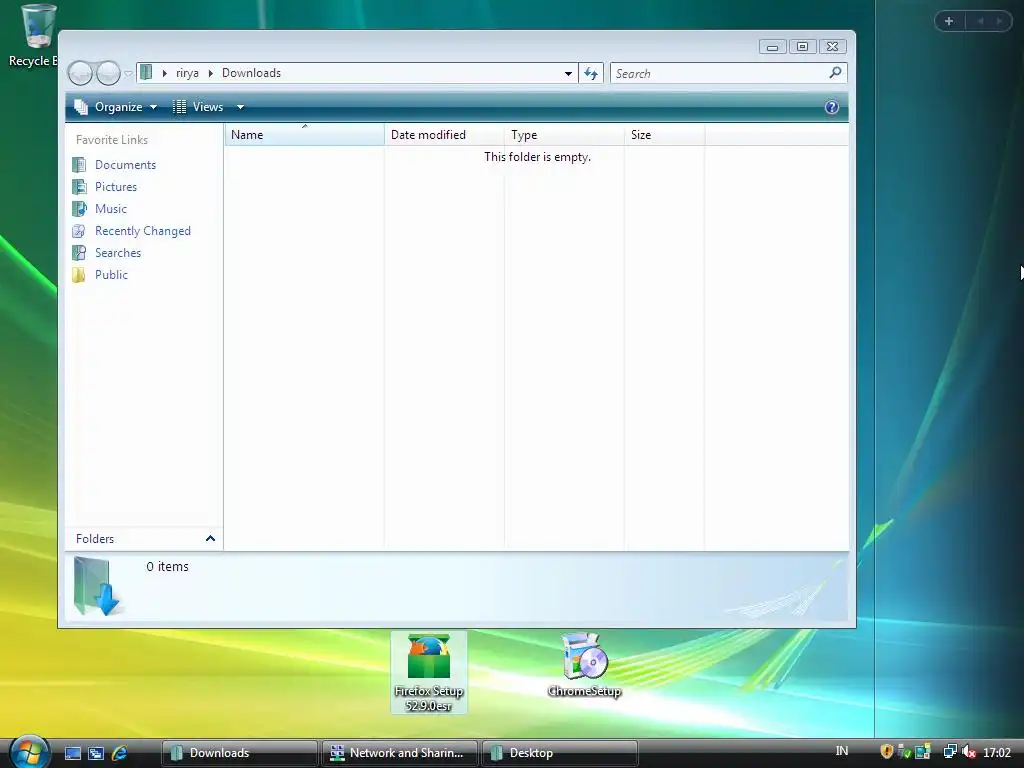Click the Searches icon in sidebar
This screenshot has width=1024, height=768.
tap(79, 253)
